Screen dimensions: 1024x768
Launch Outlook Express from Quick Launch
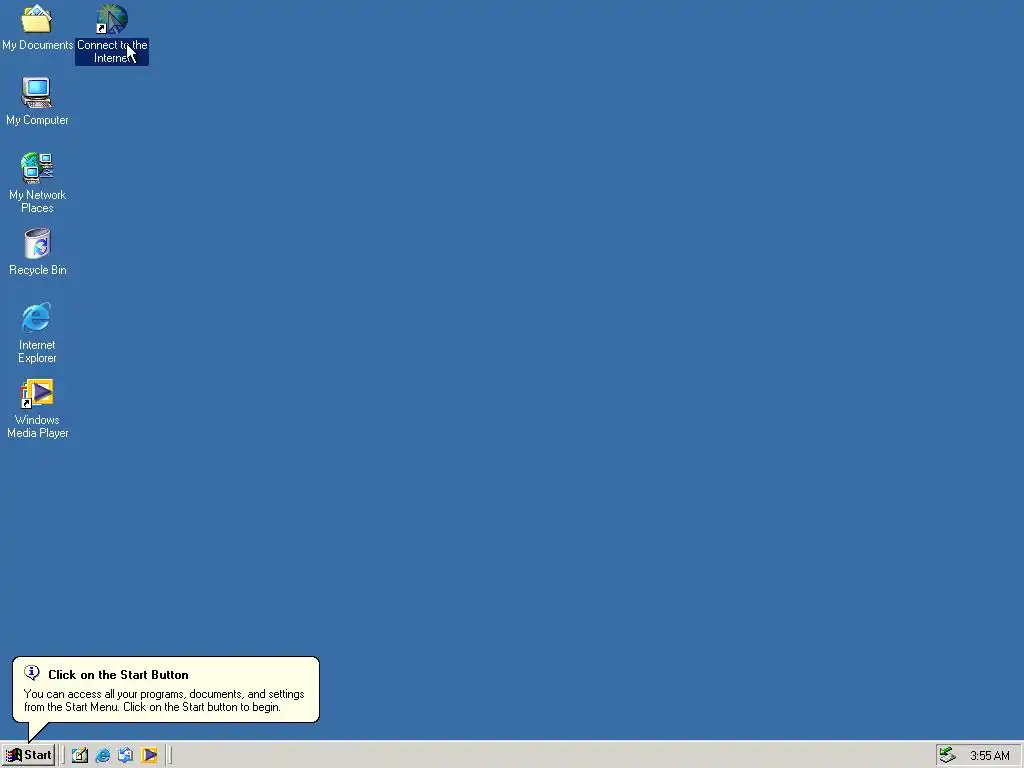[125, 755]
